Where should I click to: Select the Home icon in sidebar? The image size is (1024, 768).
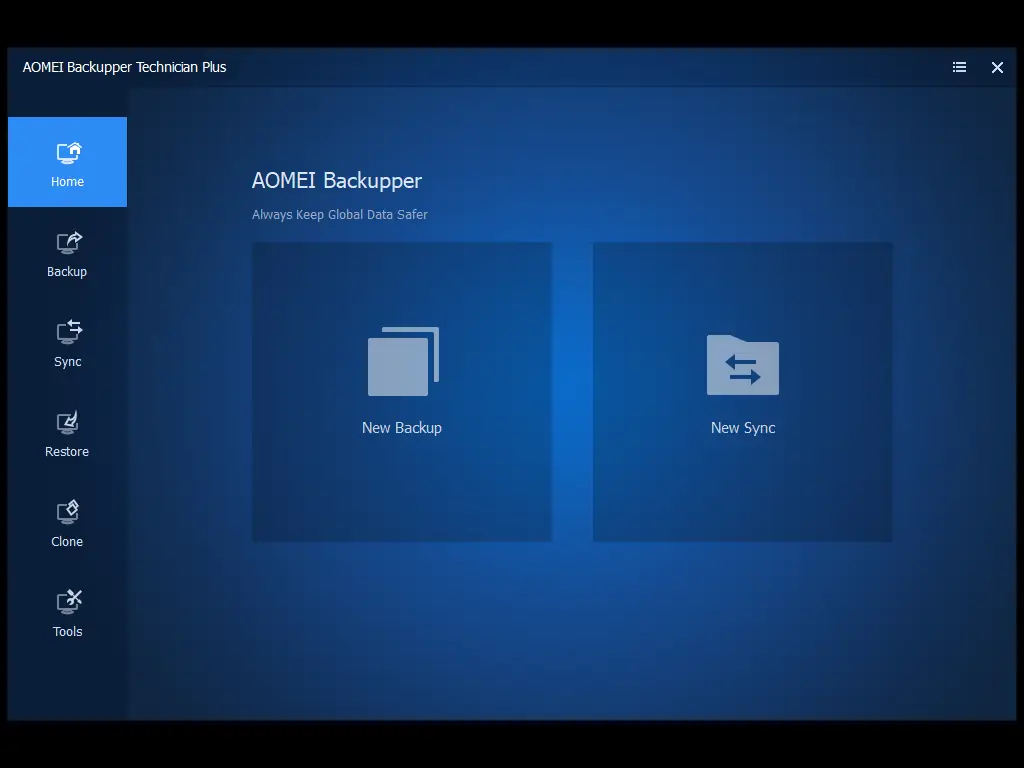tap(67, 152)
